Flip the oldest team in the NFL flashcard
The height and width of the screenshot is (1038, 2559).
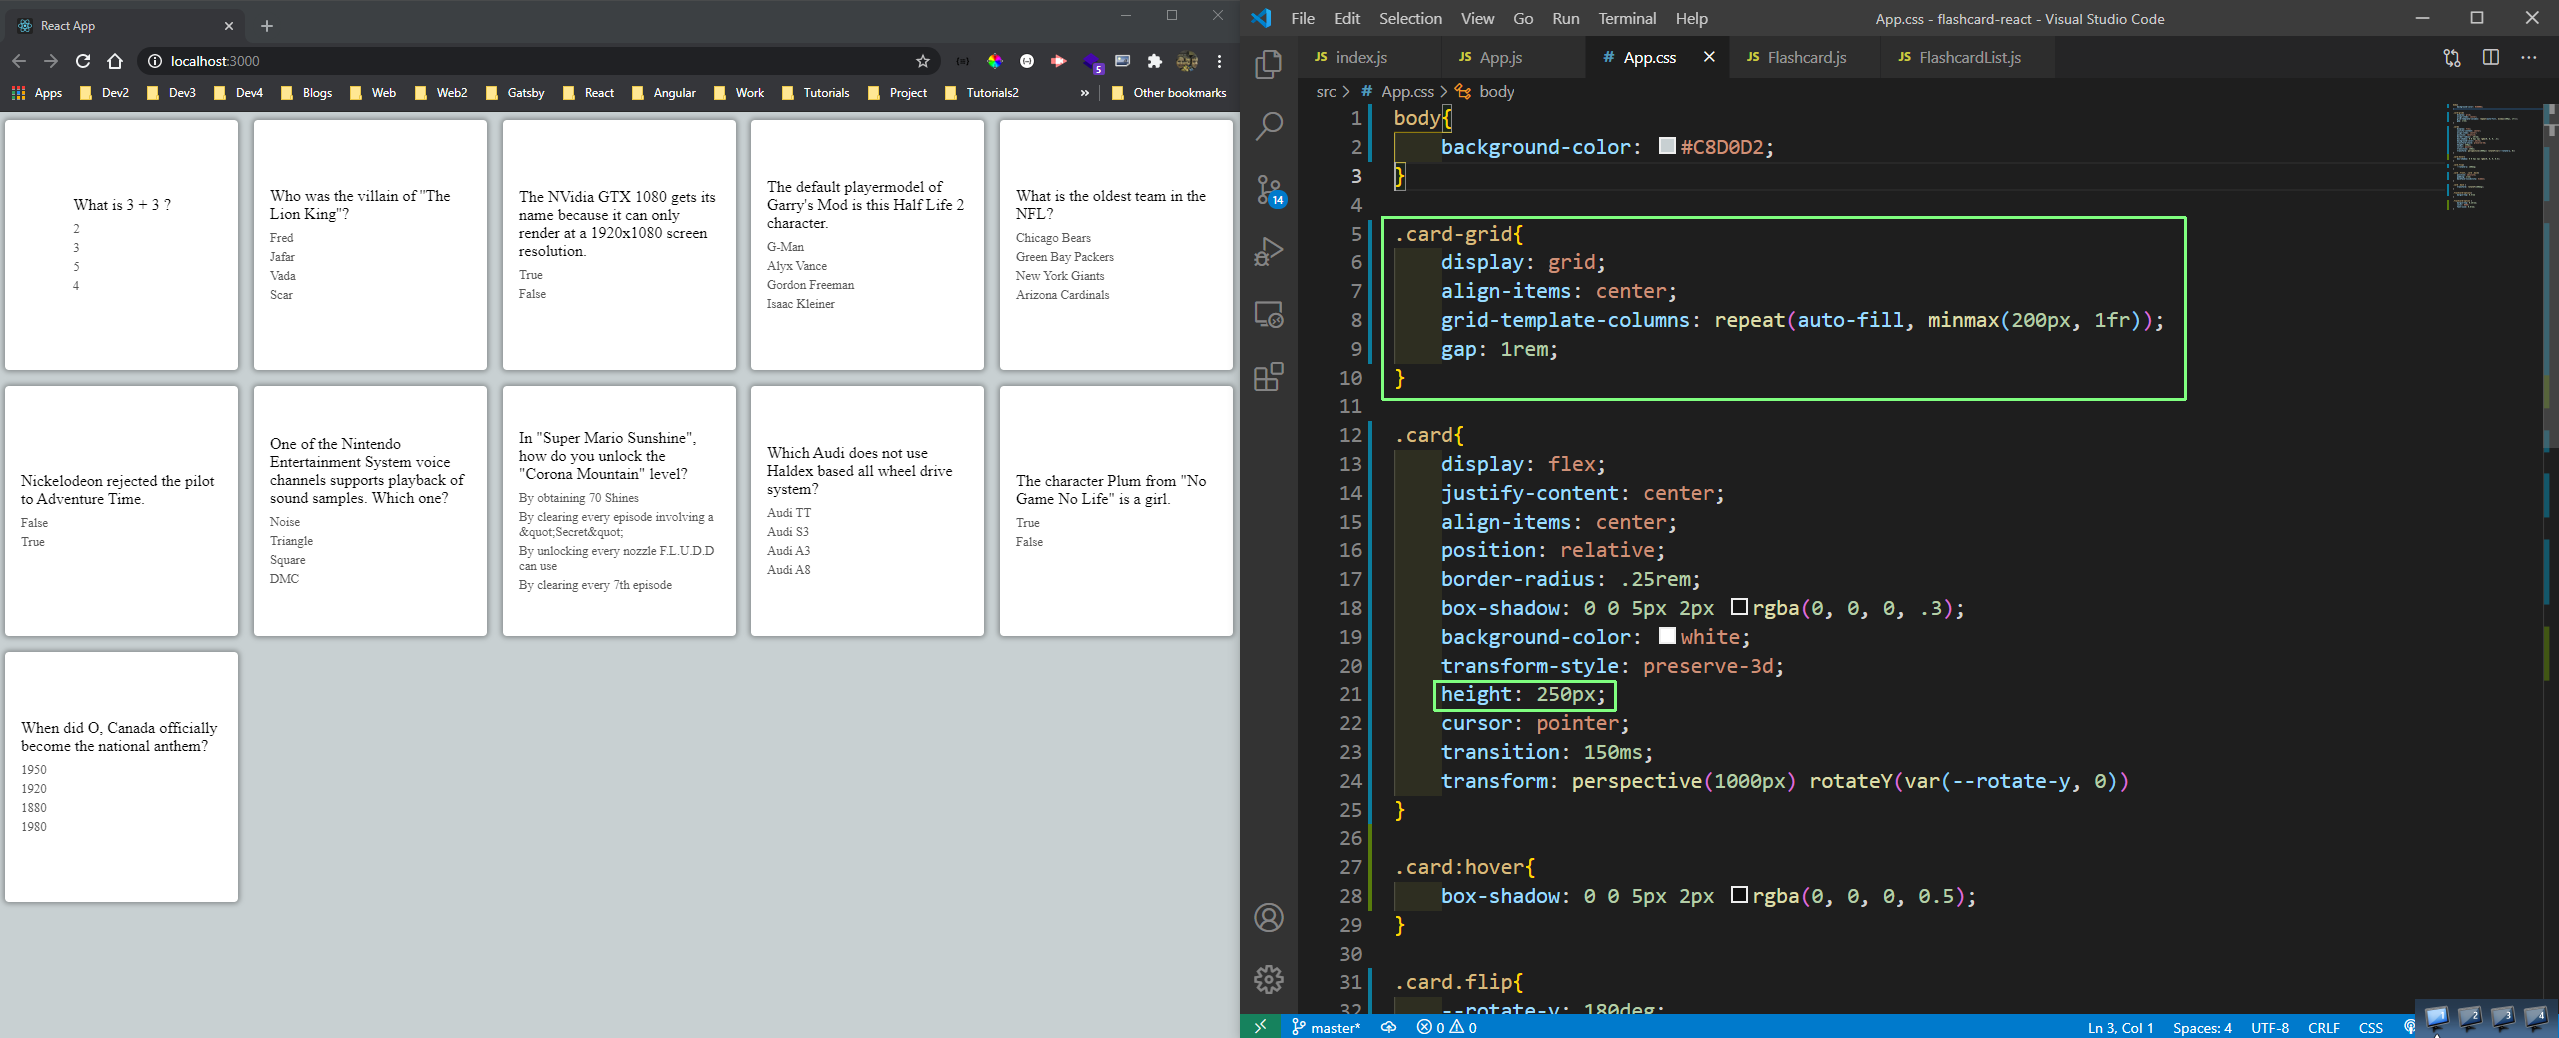tap(1116, 245)
